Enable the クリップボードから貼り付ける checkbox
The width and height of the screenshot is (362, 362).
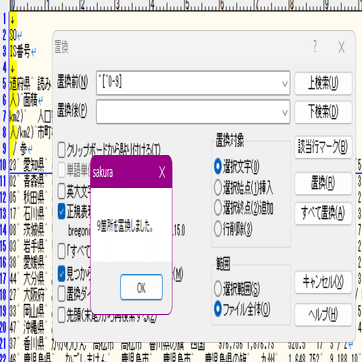coord(61,150)
